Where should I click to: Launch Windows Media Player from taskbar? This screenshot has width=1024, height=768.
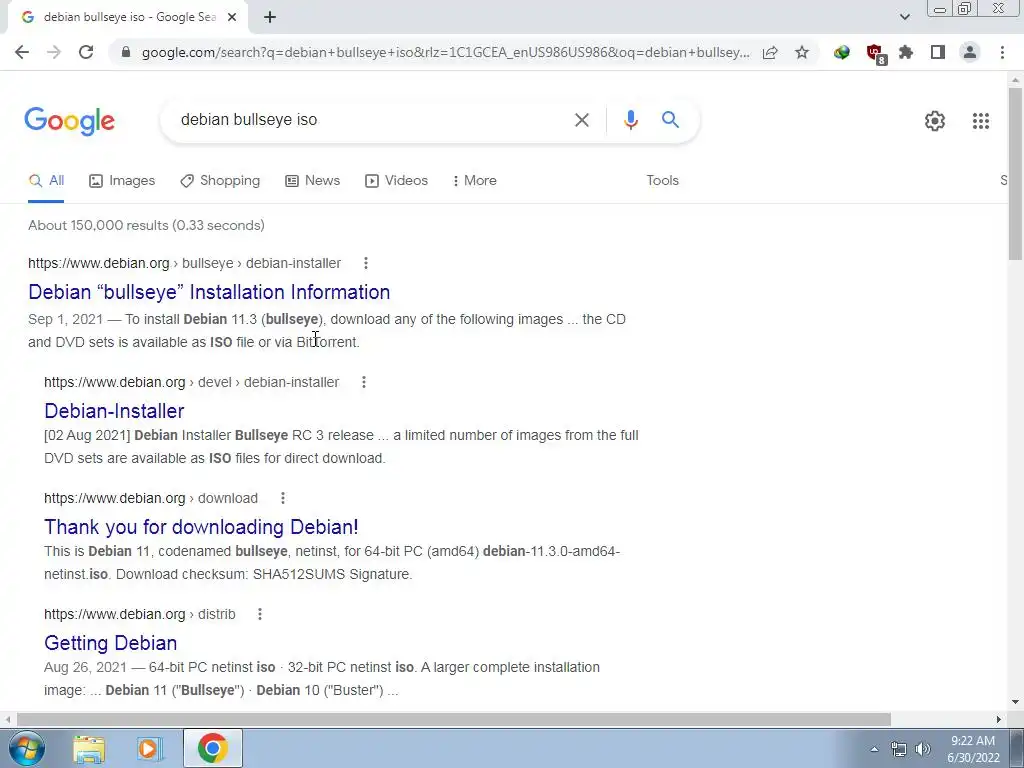click(149, 748)
